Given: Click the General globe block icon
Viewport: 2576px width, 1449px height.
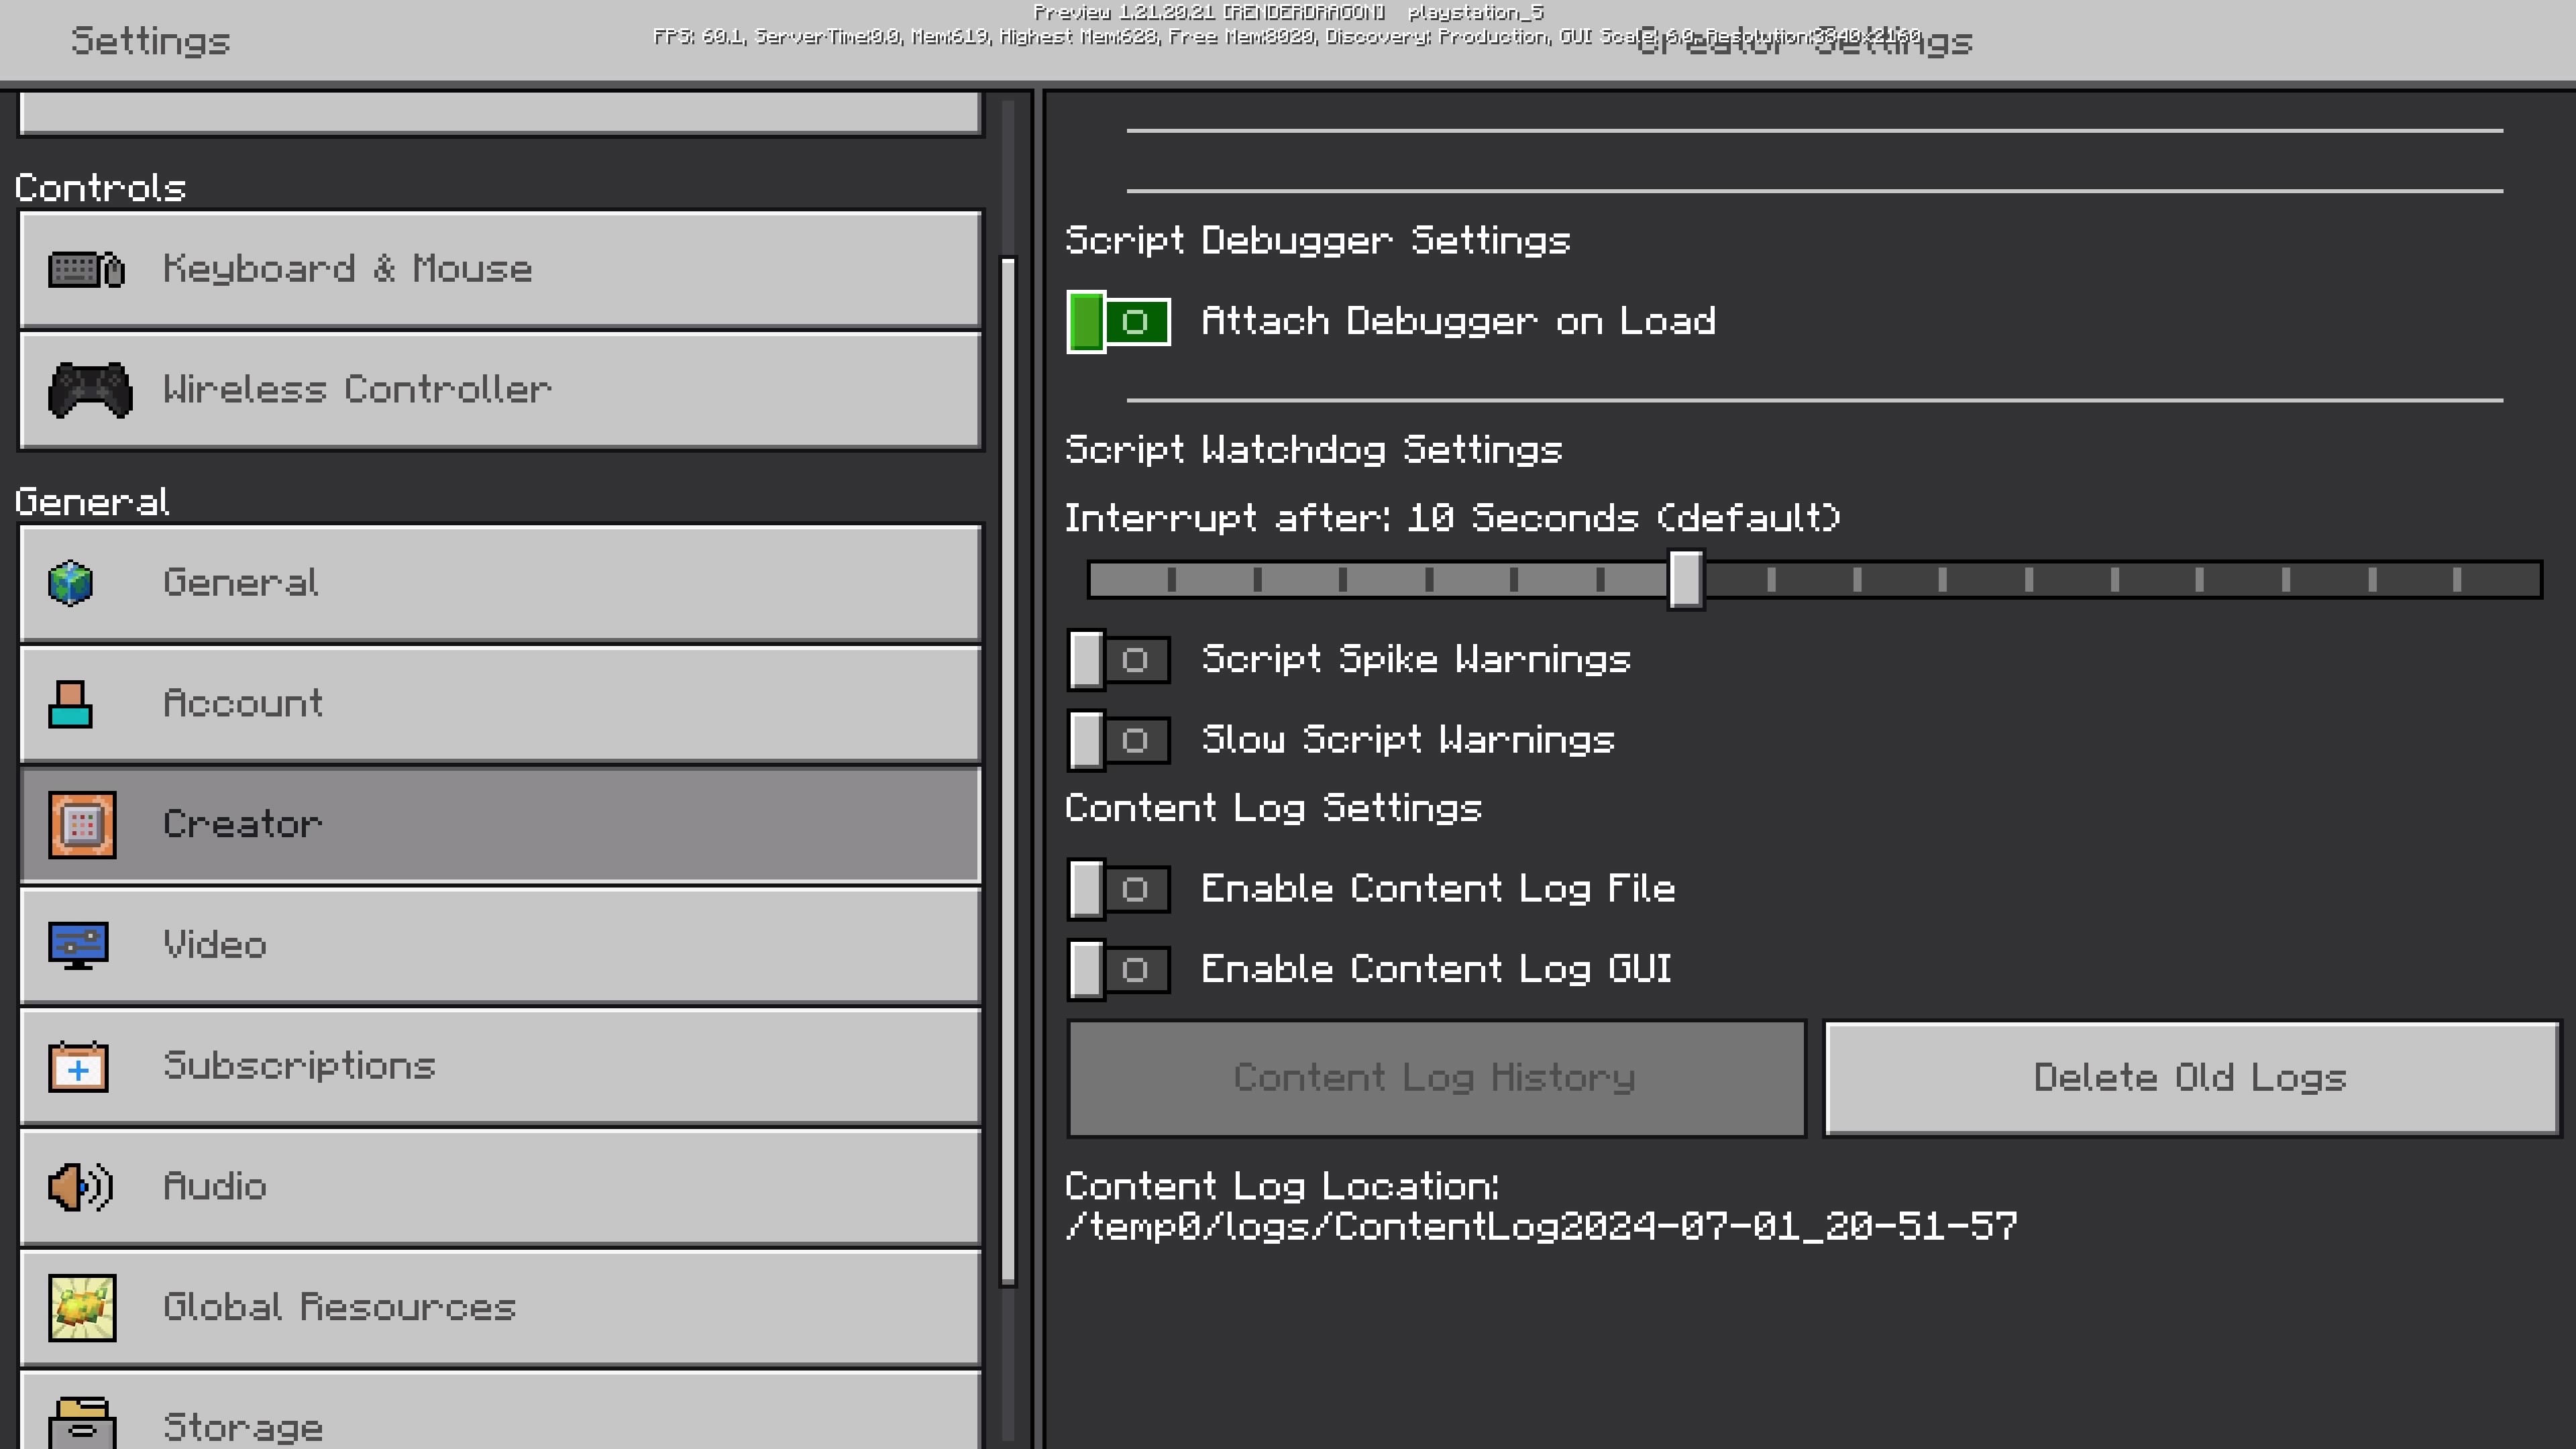Looking at the screenshot, I should click(x=71, y=583).
